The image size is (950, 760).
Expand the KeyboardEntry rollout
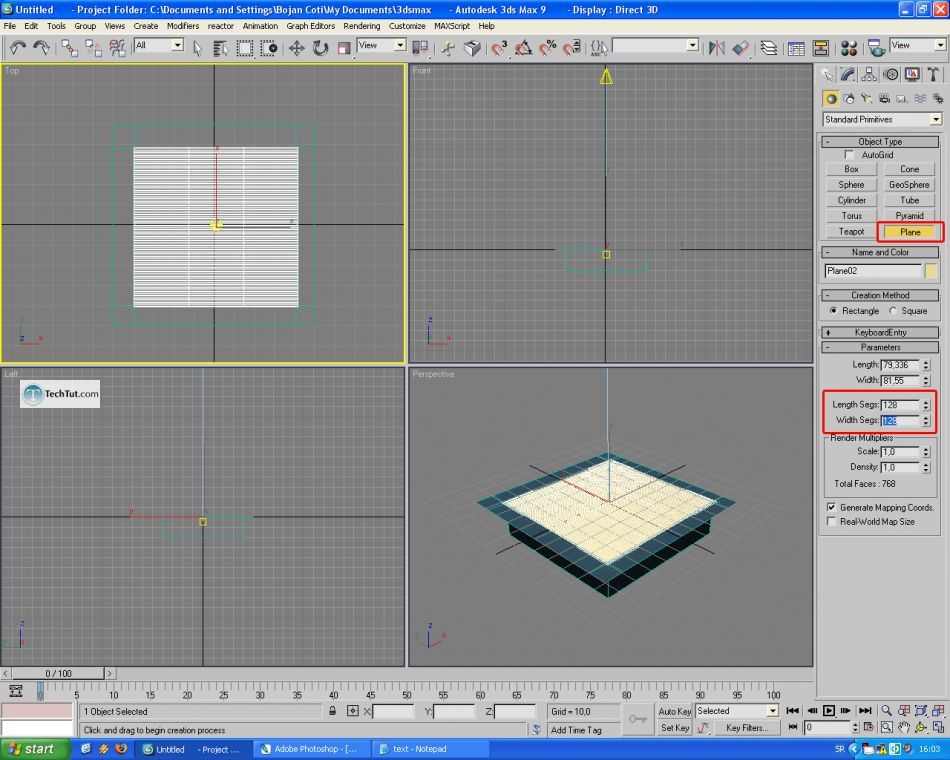point(880,332)
